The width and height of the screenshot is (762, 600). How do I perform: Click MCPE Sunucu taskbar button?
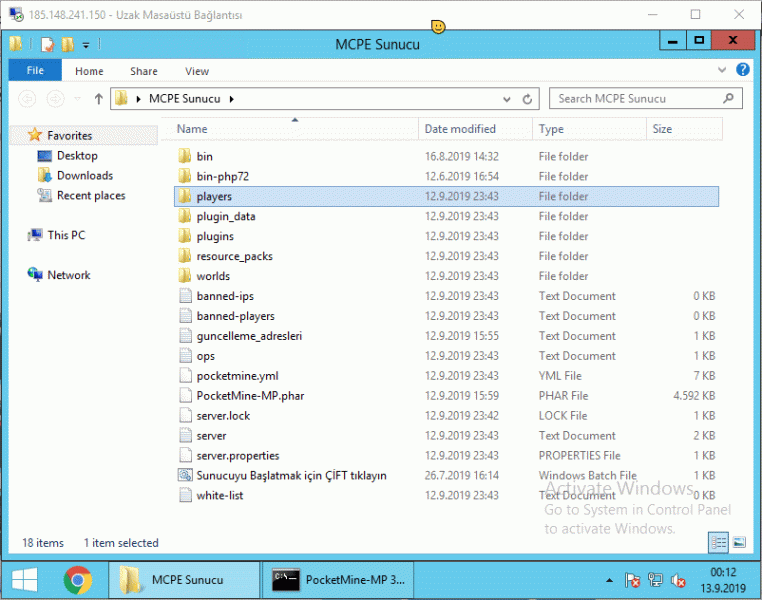click(185, 580)
